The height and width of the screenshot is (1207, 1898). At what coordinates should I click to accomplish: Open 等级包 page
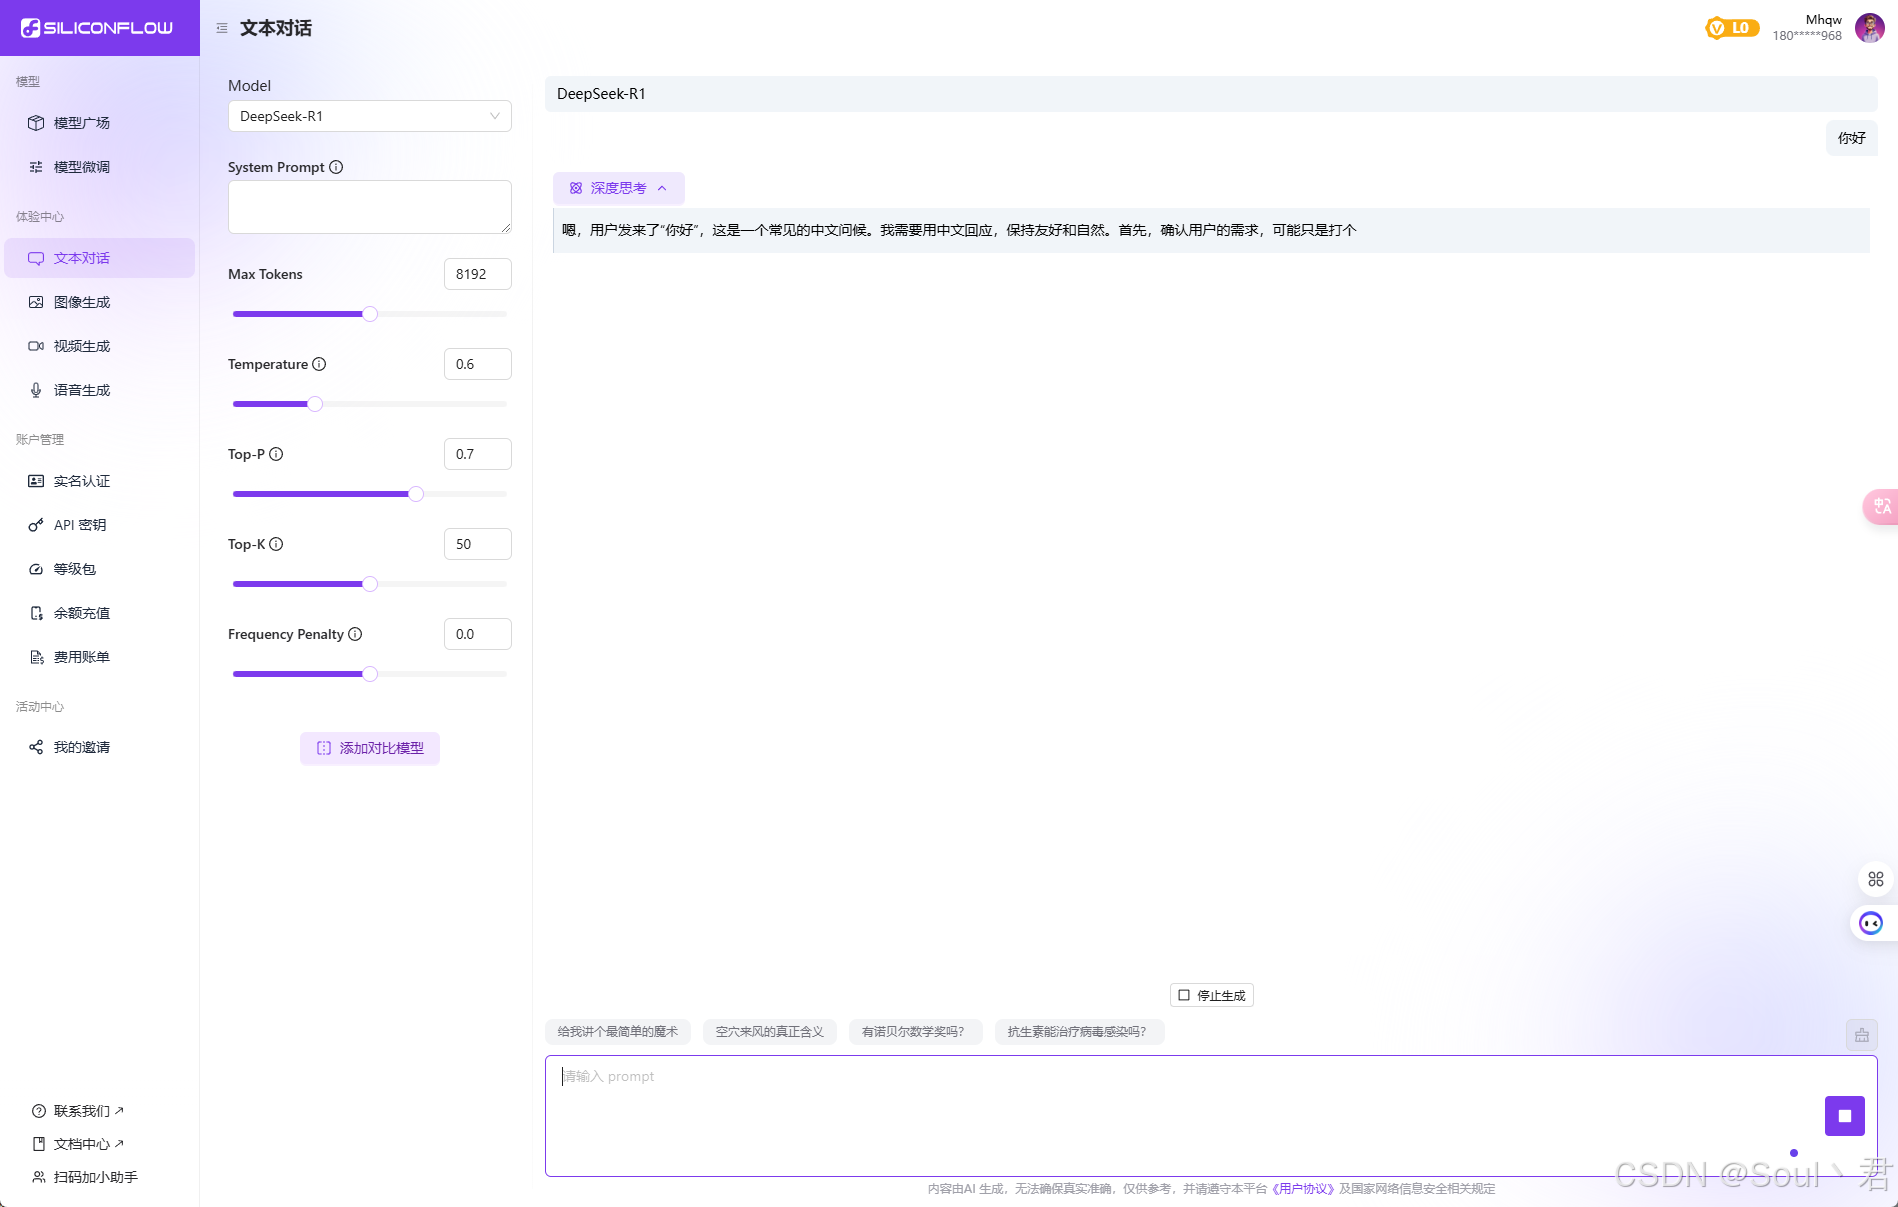(99, 569)
